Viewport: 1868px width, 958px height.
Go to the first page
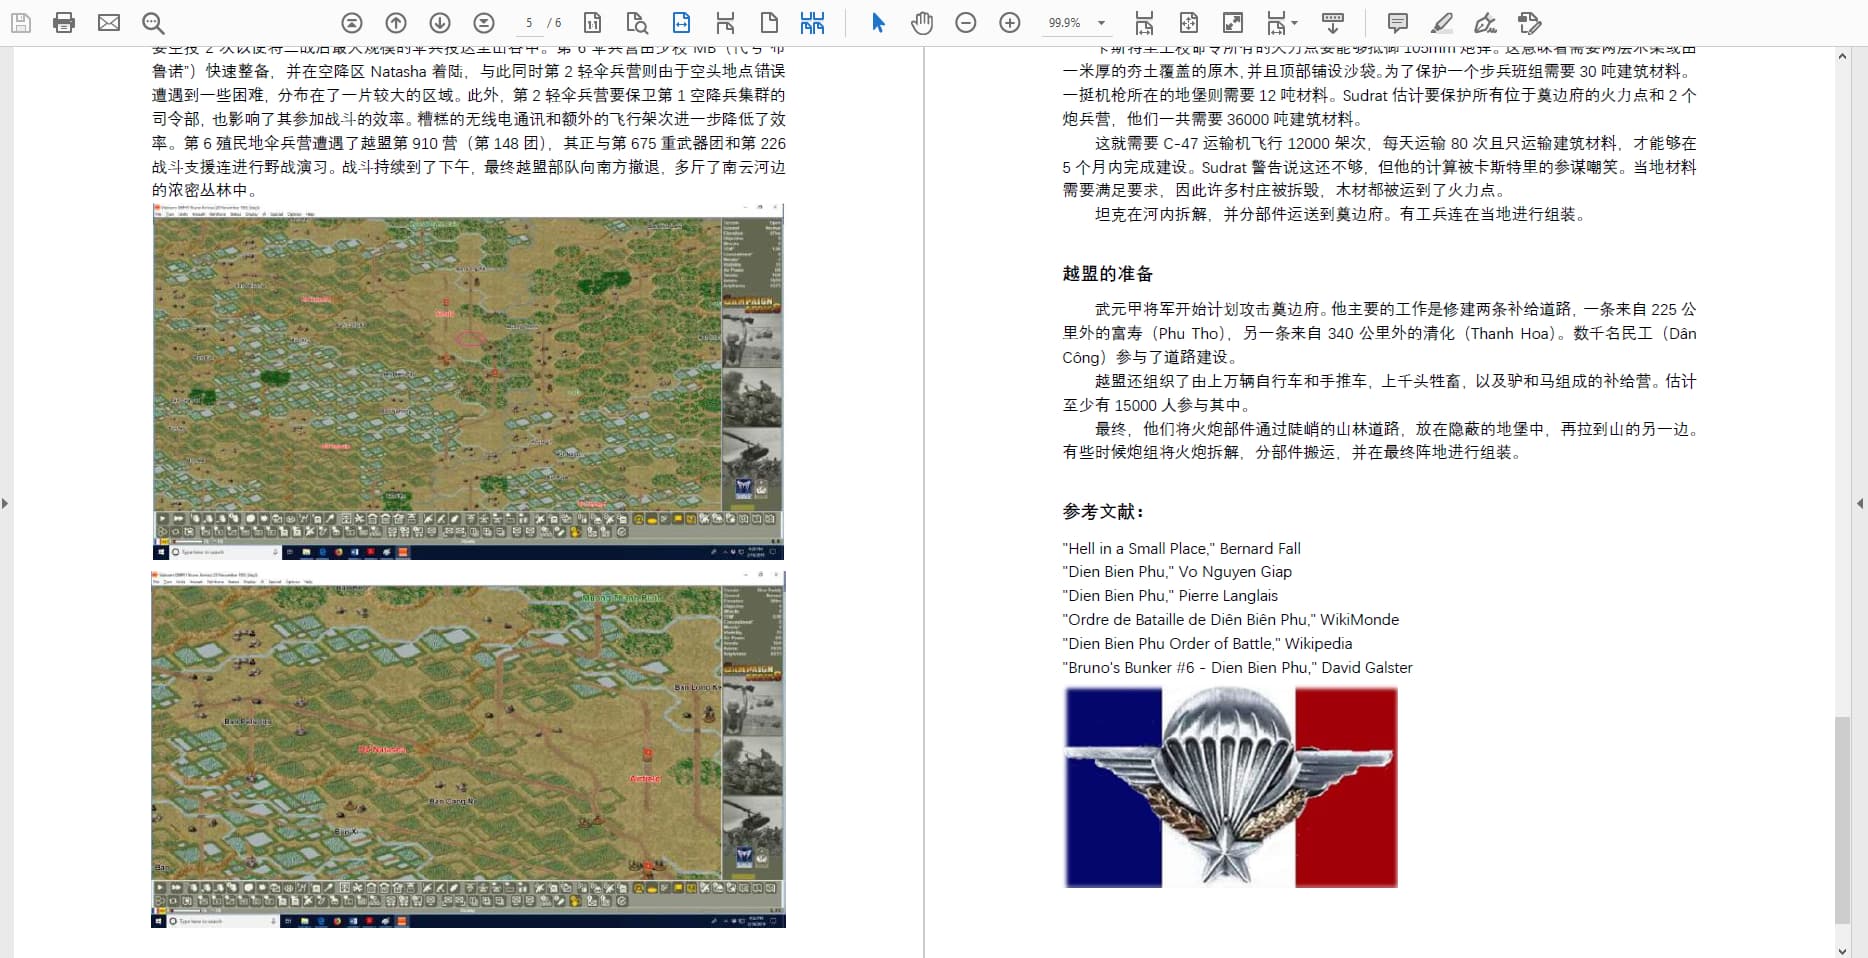(351, 23)
